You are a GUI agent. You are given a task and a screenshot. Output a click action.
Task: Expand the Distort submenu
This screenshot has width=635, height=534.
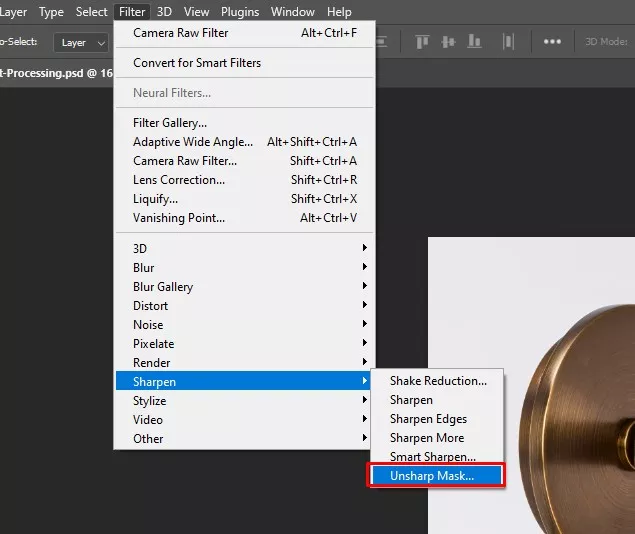click(245, 305)
